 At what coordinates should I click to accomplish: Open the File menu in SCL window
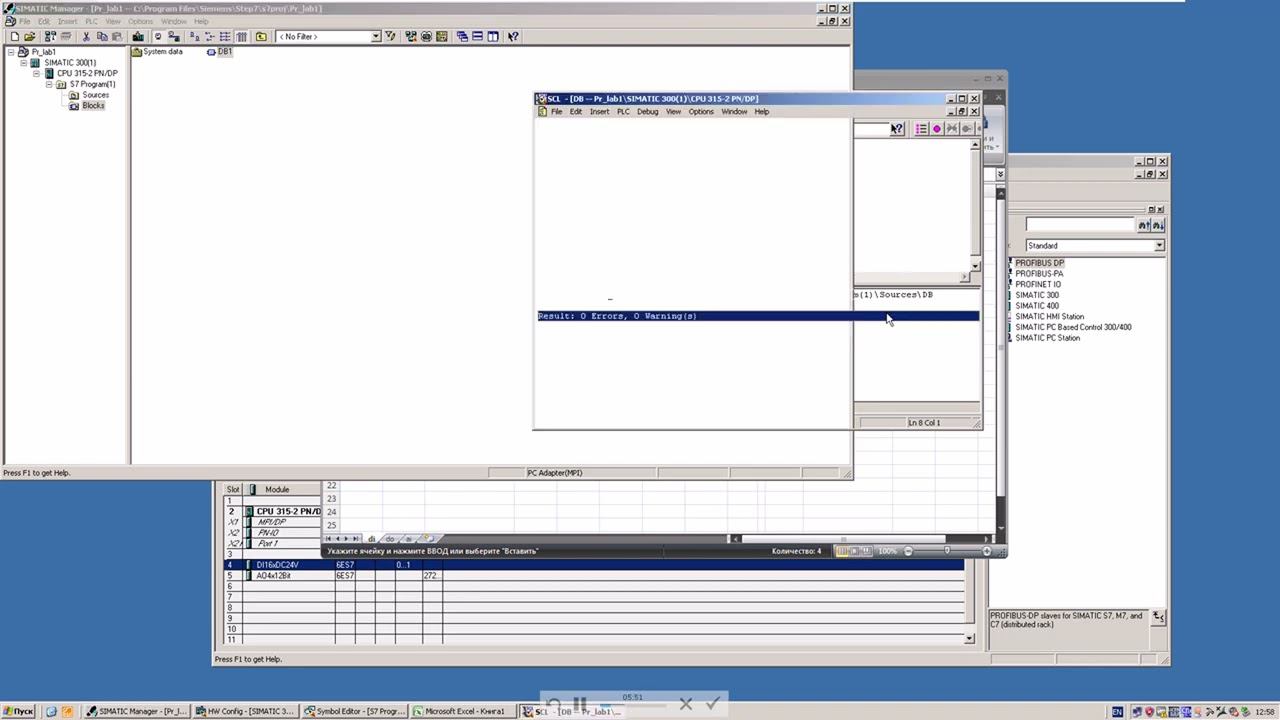tap(557, 112)
